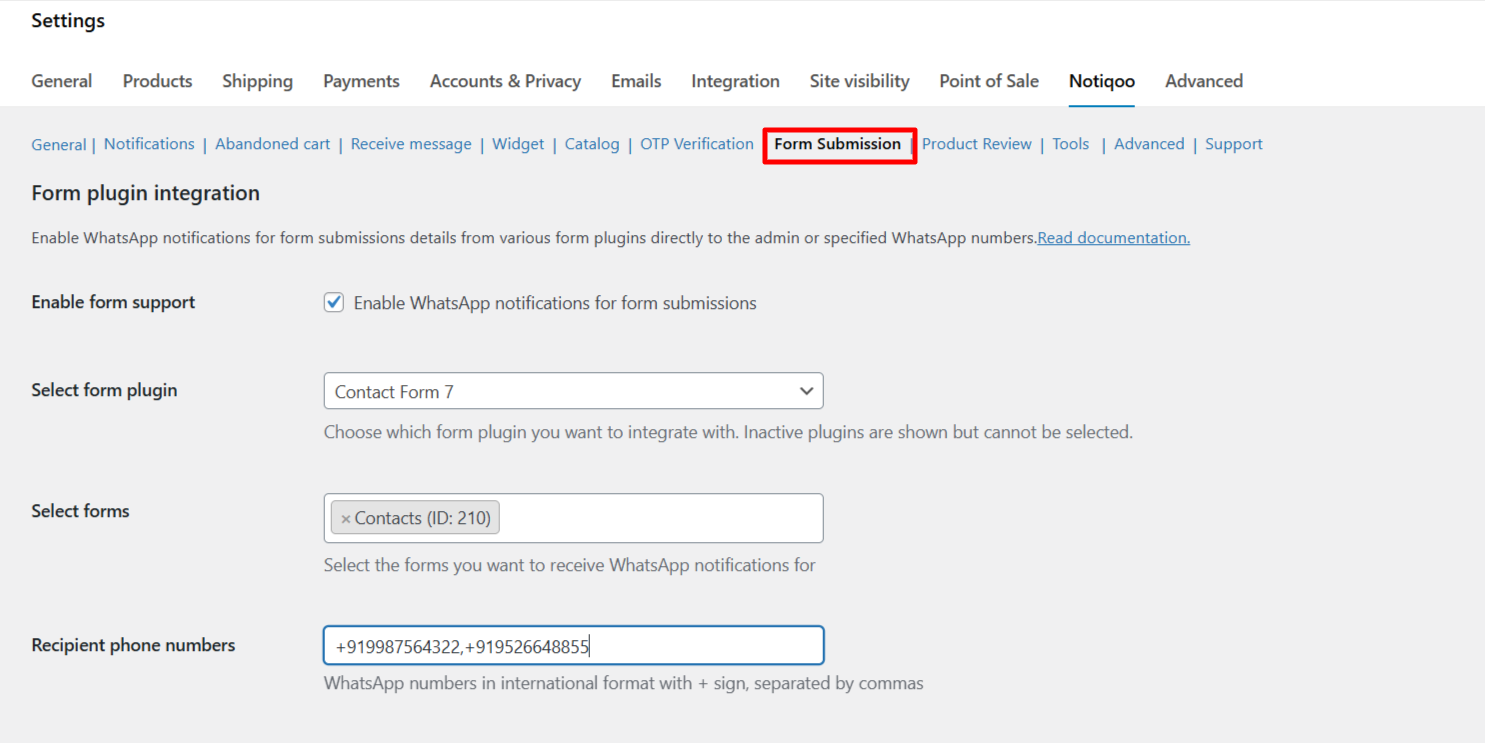Switch to the Products settings tab
Image resolution: width=1485 pixels, height=743 pixels.
[x=157, y=81]
